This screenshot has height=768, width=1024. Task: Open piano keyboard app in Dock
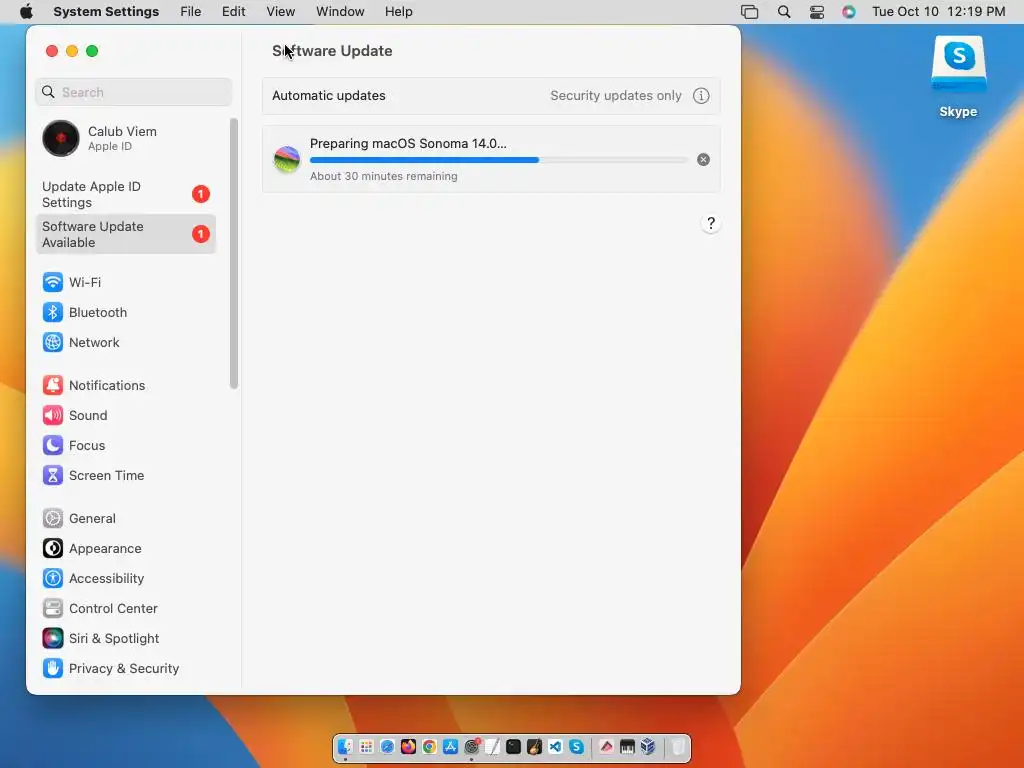(x=627, y=746)
